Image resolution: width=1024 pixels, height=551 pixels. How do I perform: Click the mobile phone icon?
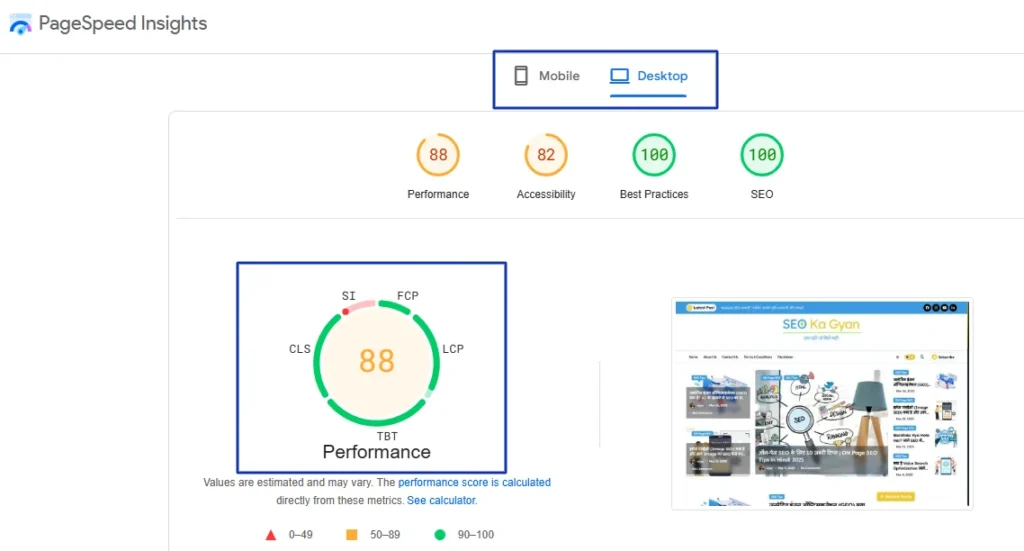click(521, 76)
